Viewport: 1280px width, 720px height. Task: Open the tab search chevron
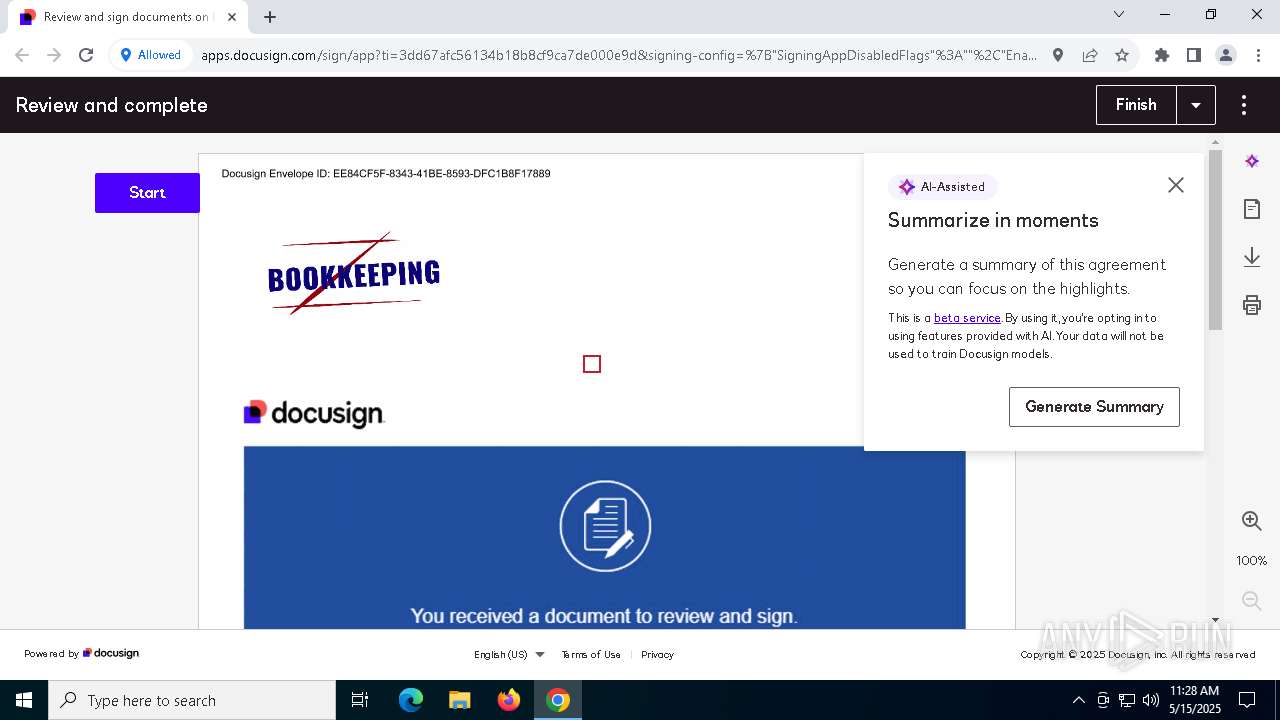[1119, 14]
